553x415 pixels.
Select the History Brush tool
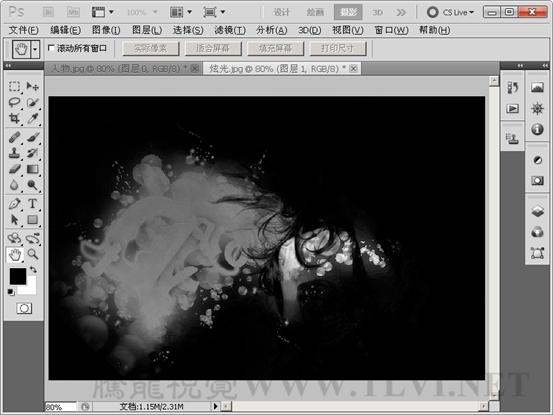tap(32, 153)
